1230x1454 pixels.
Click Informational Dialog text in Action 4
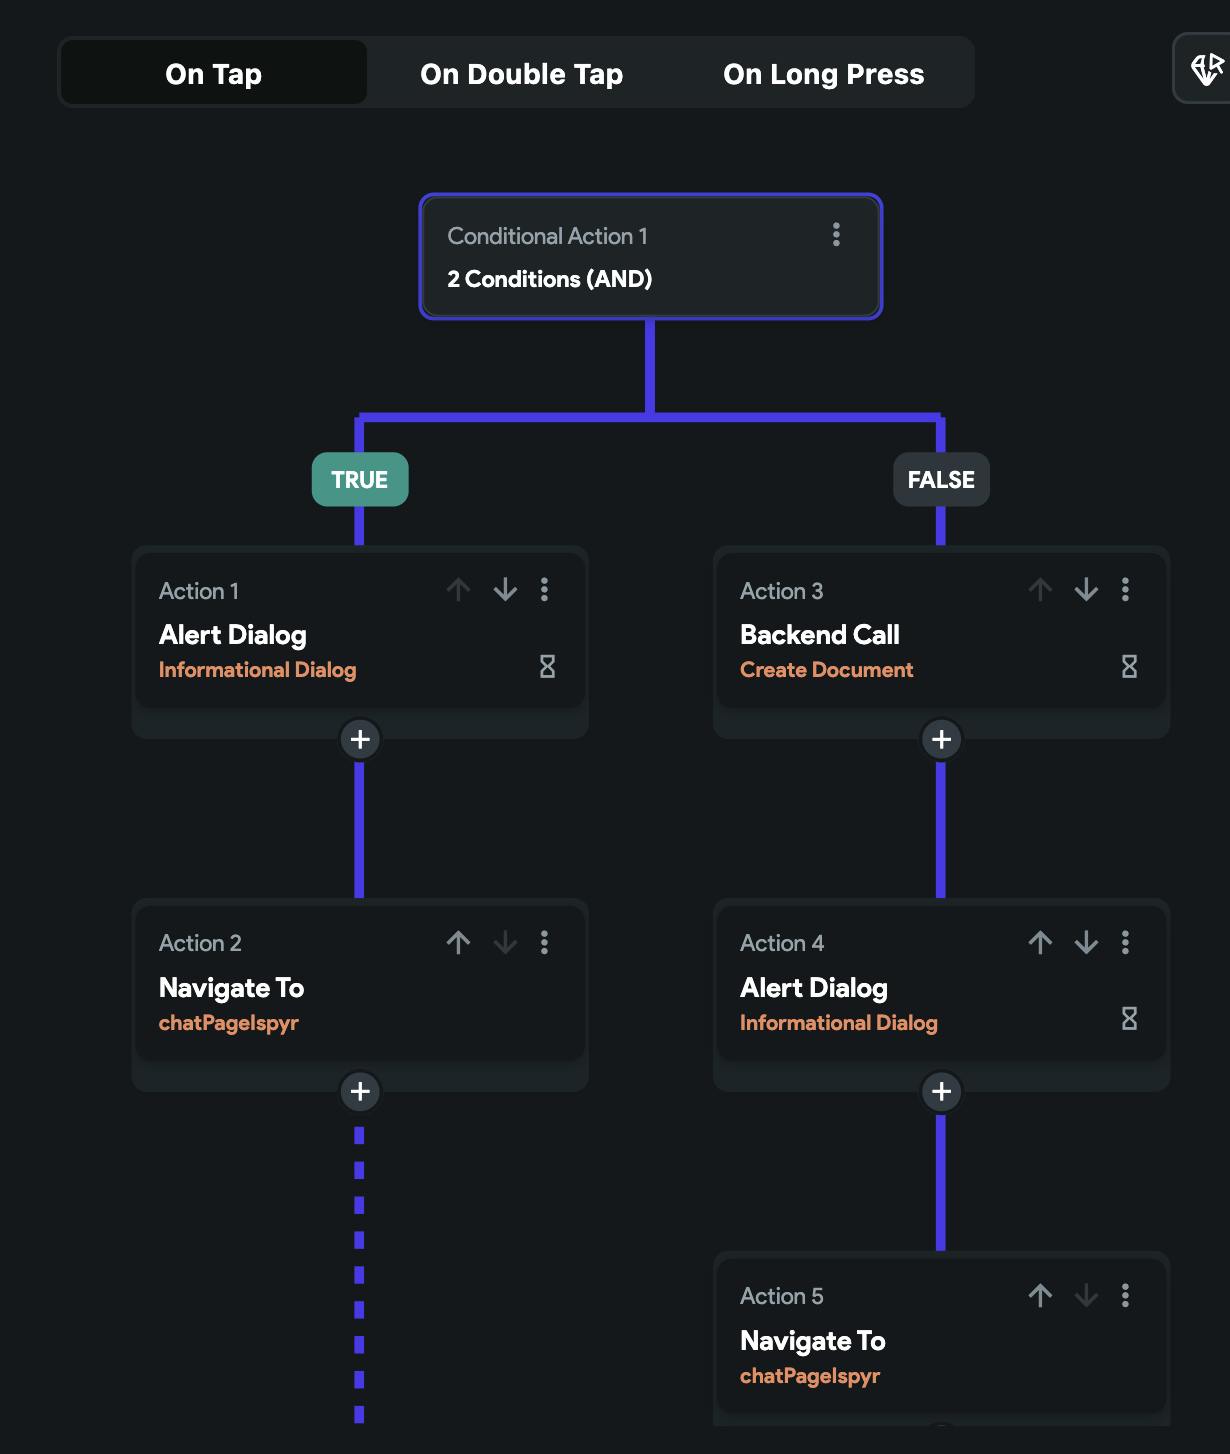click(x=838, y=1023)
